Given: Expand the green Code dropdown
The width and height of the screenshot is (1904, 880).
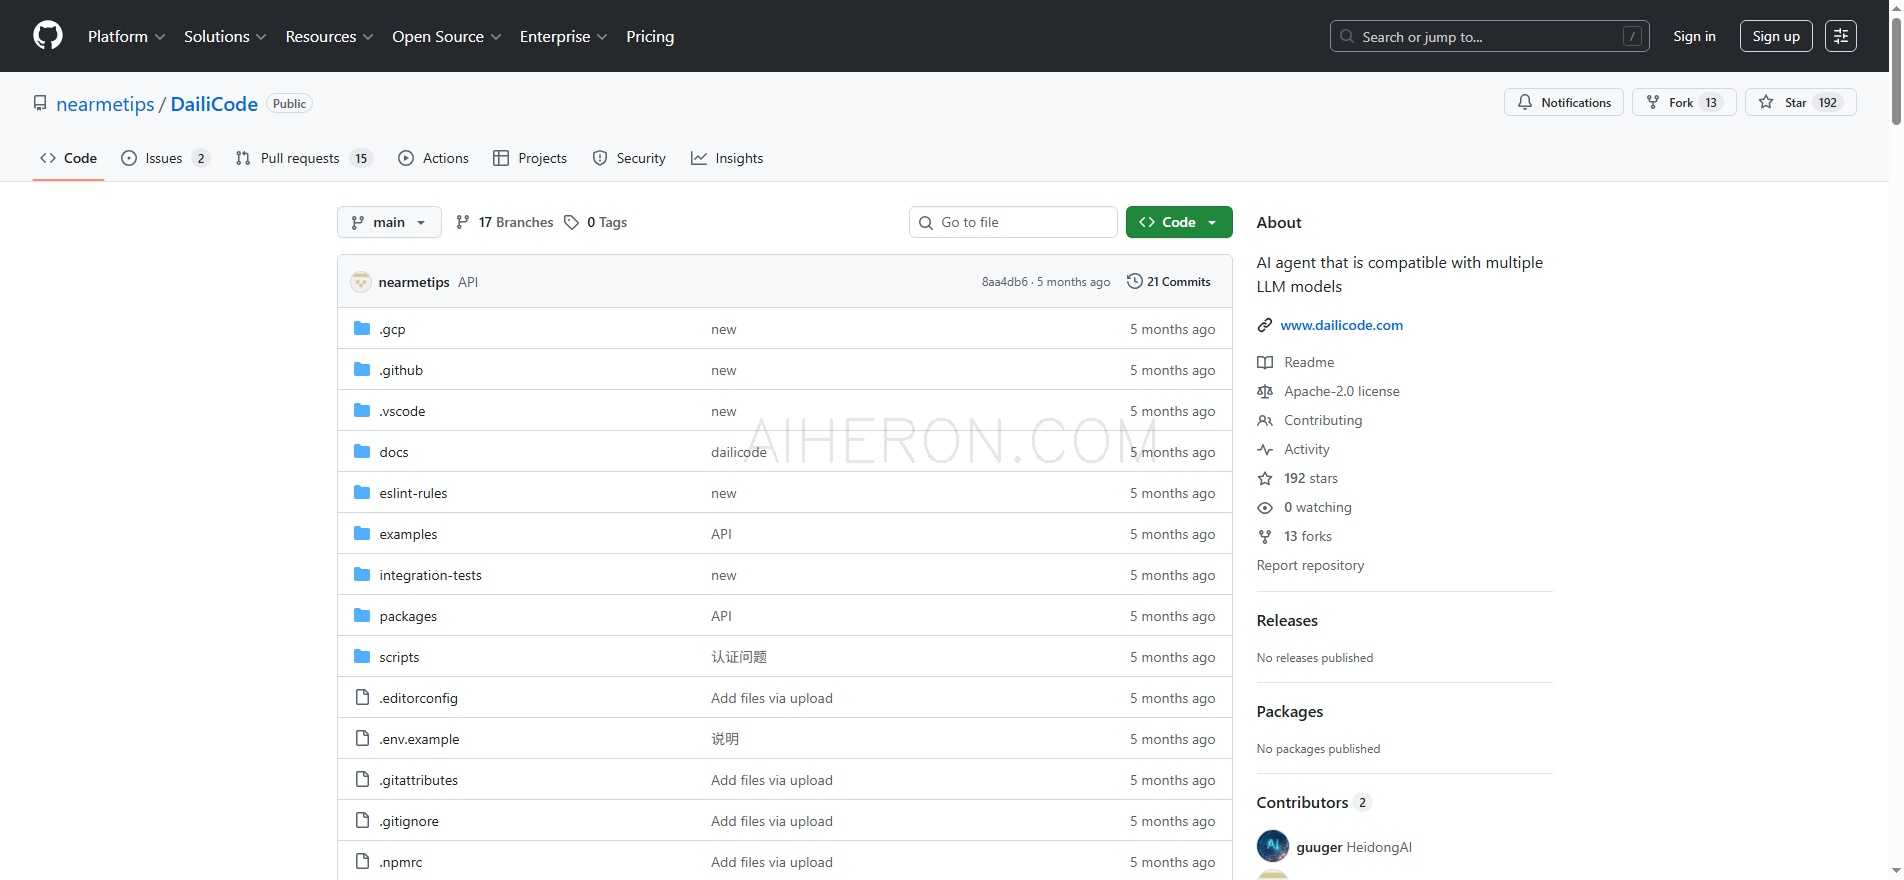Looking at the screenshot, I should [1178, 222].
